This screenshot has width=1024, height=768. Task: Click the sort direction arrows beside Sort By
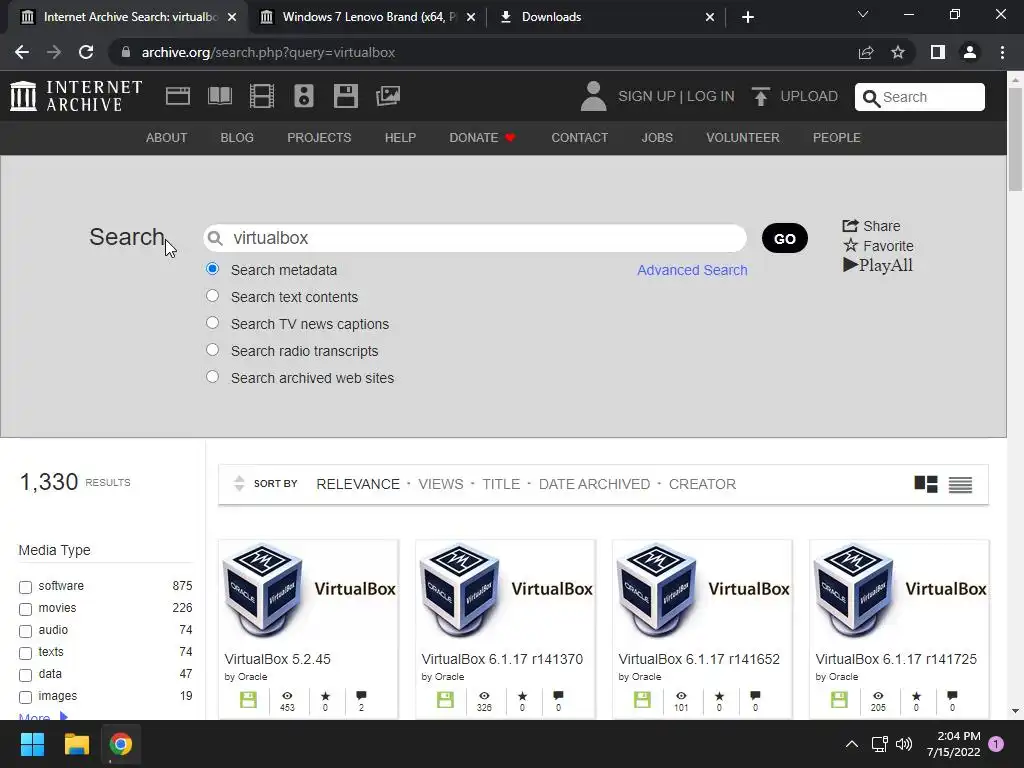(x=239, y=483)
